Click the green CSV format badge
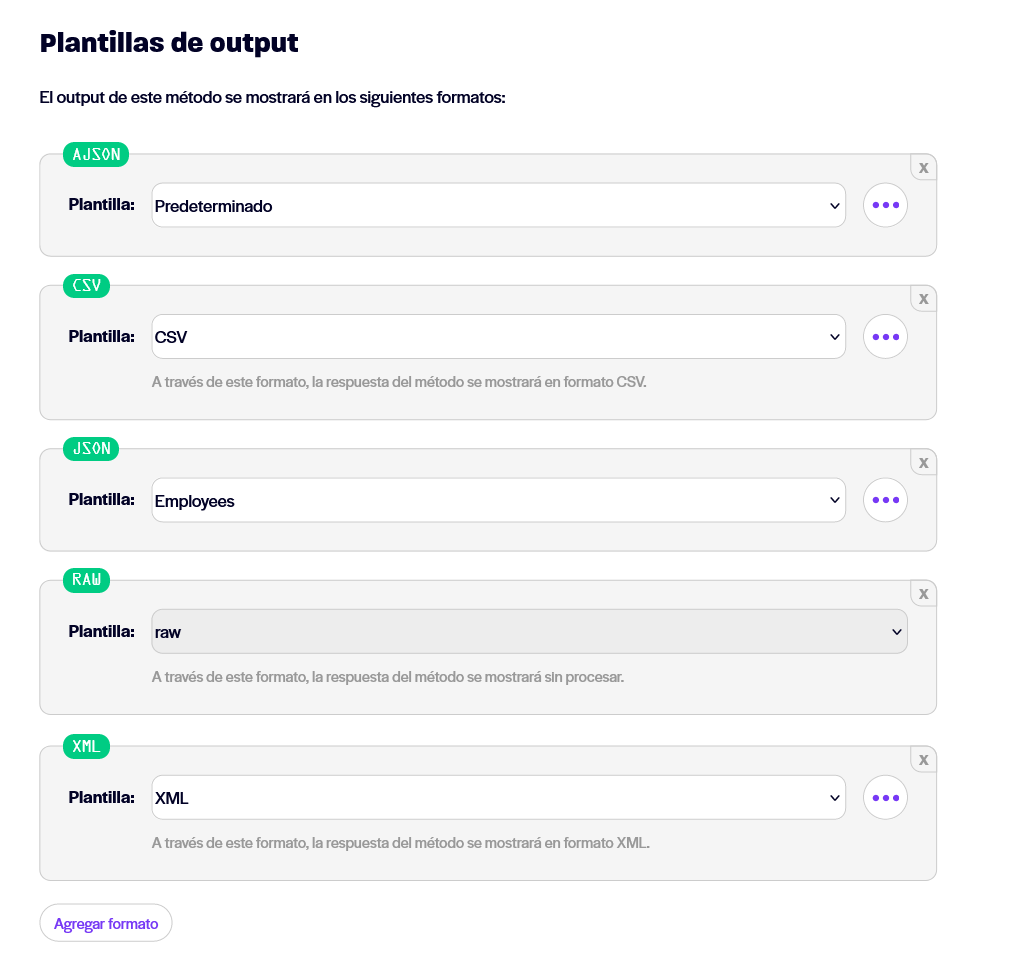Viewport: 1032px width, 967px height. [x=86, y=286]
